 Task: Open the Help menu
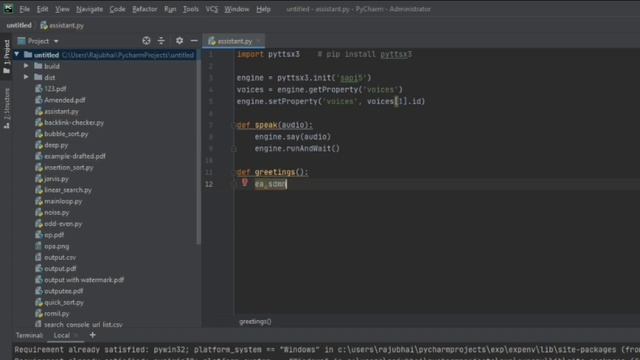263,9
